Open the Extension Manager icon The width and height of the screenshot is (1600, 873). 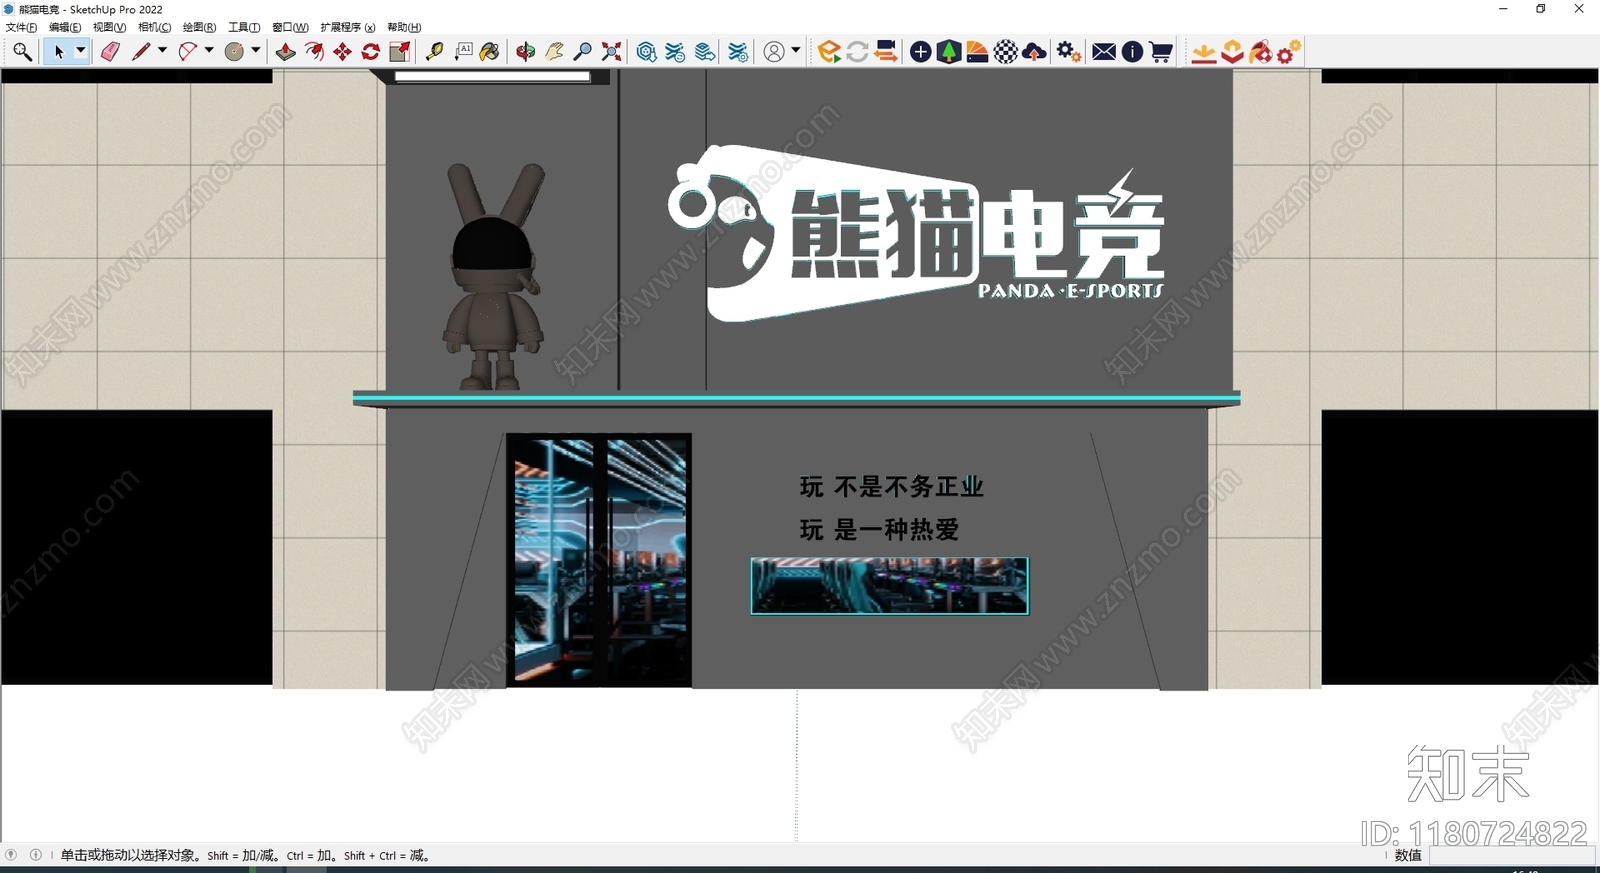tap(738, 51)
